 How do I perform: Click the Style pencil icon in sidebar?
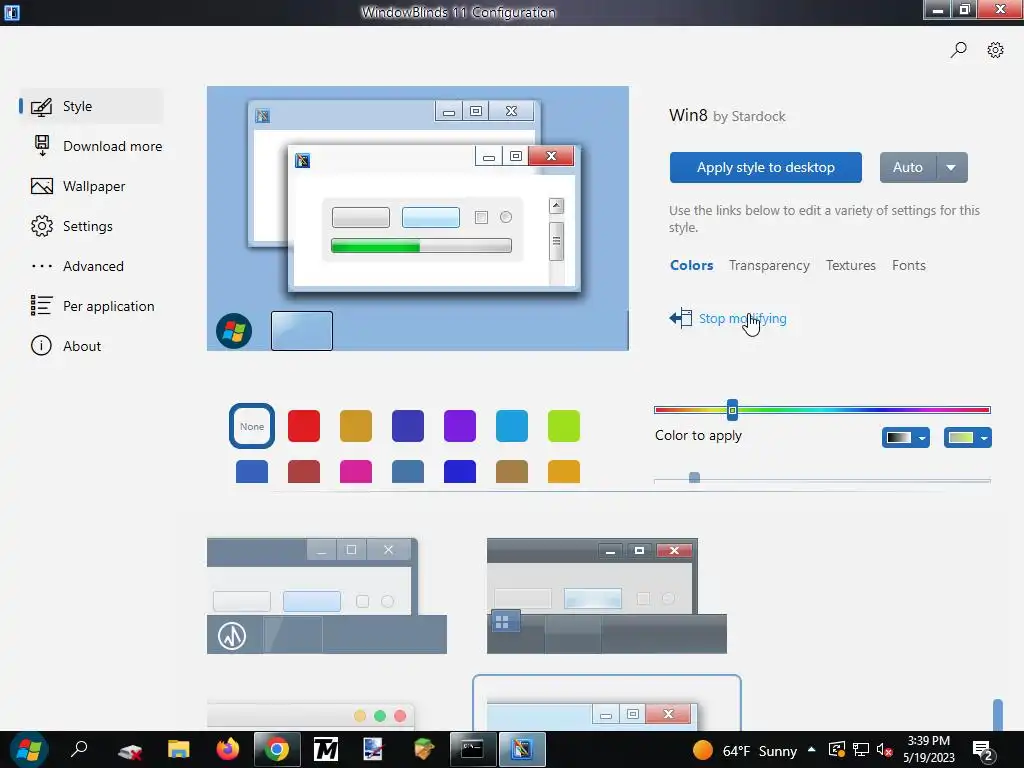click(x=41, y=106)
